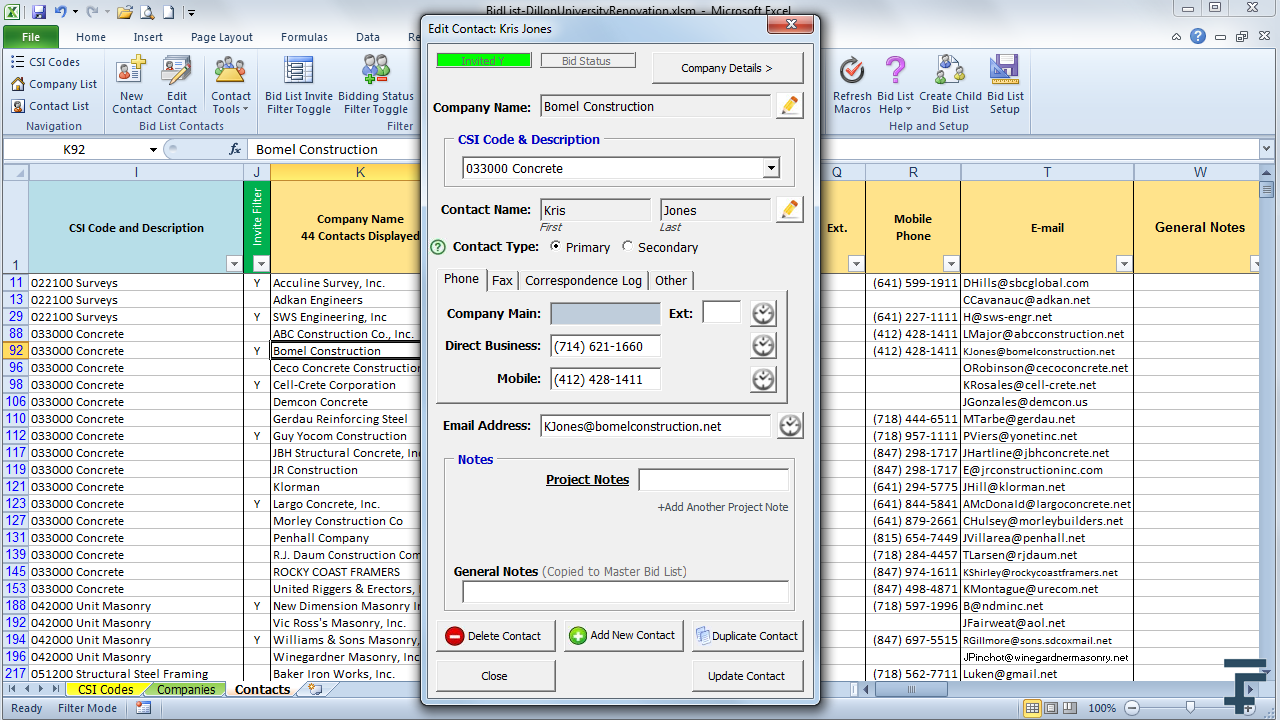Viewport: 1280px width, 720px height.
Task: Click Contact Type help question icon
Action: [x=438, y=247]
